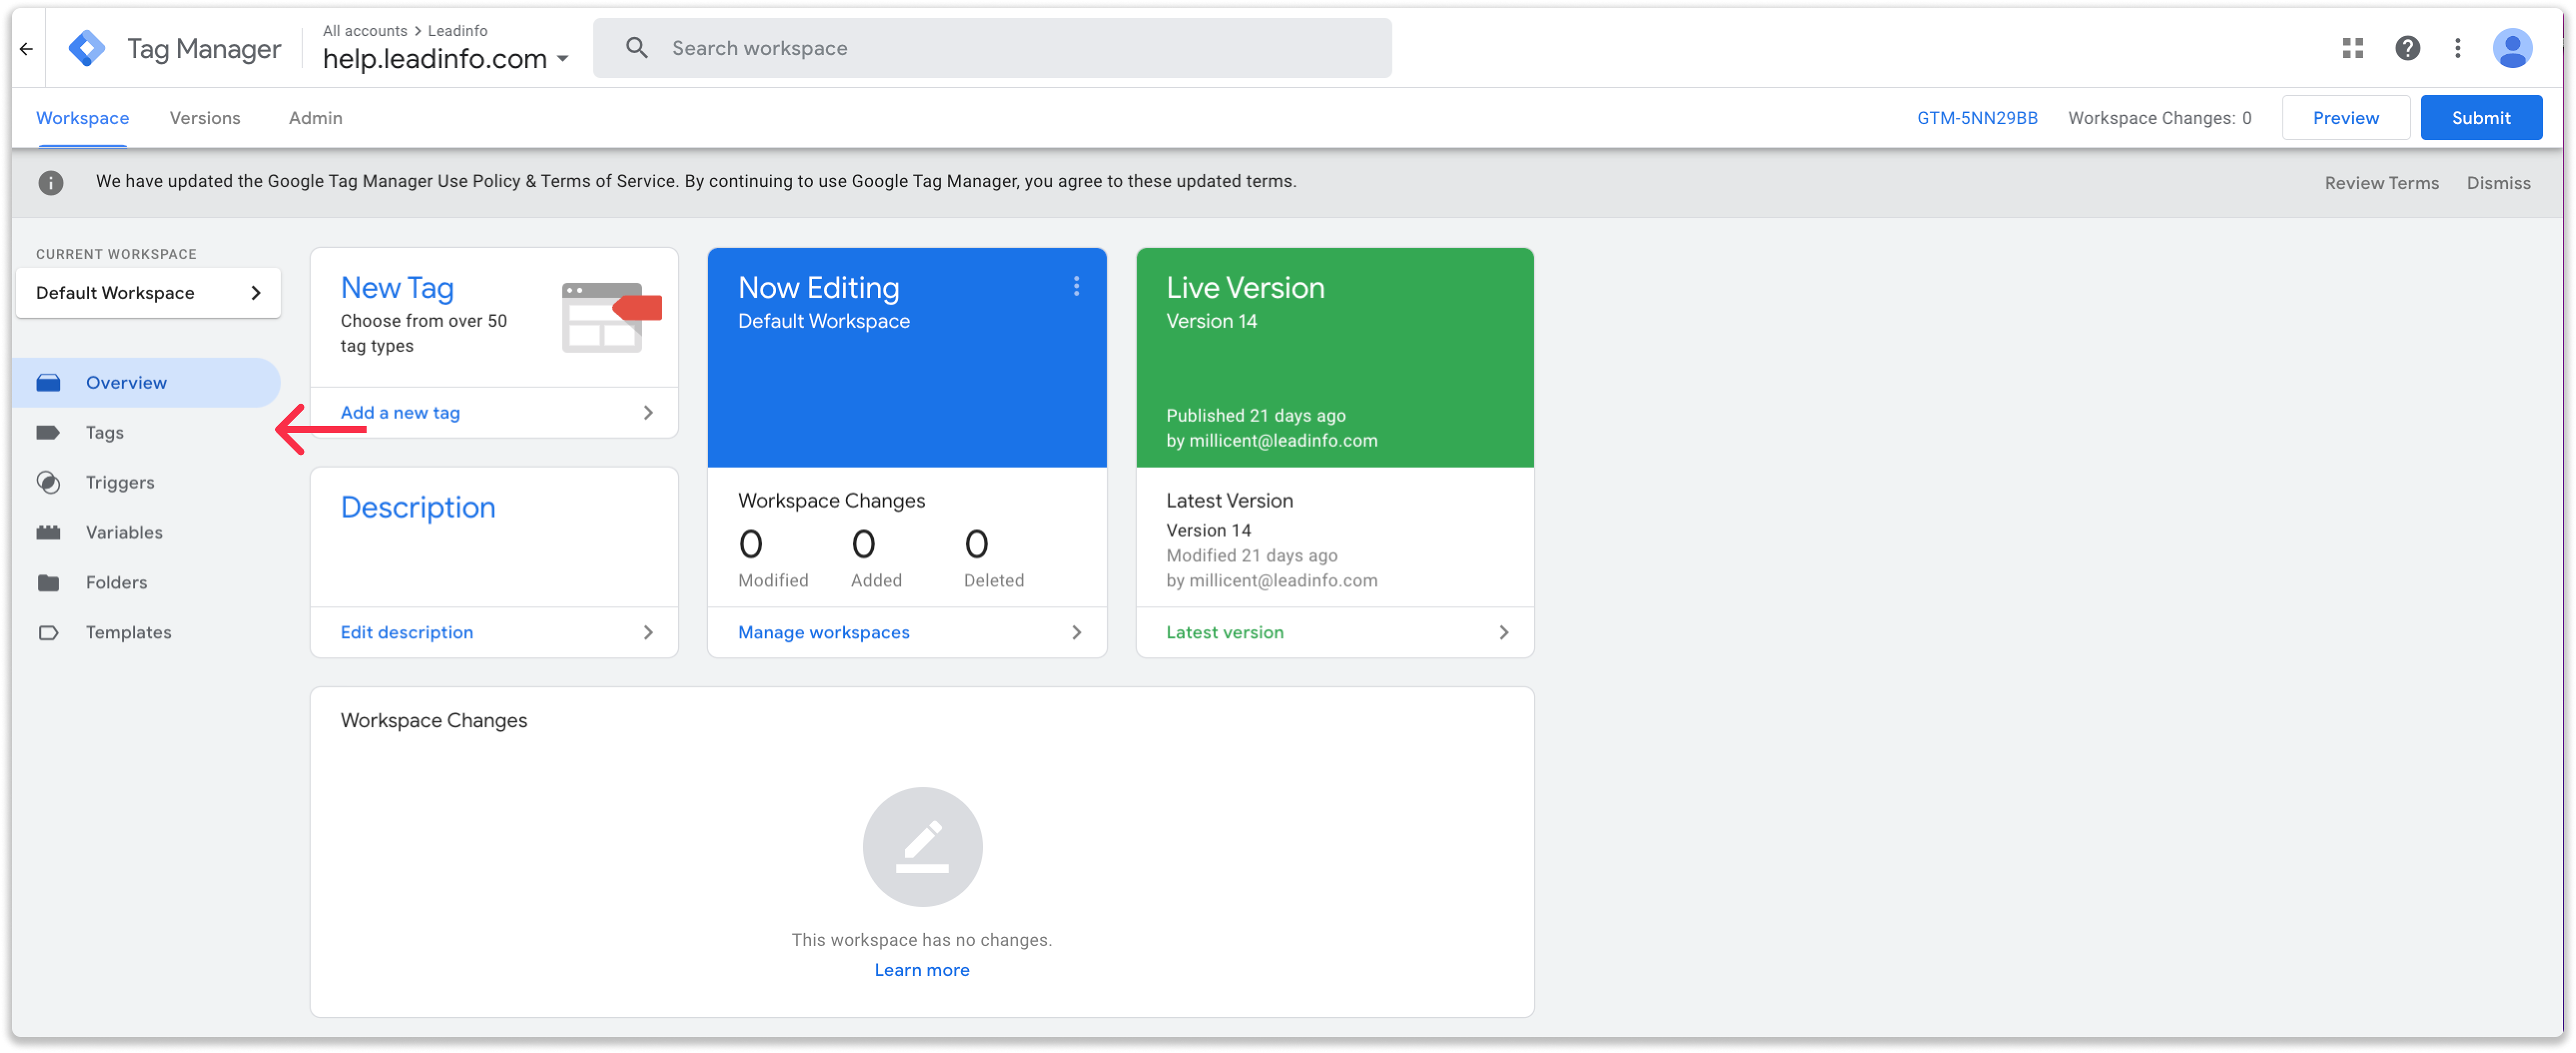Viewport: 2576px width, 1053px height.
Task: Click 'This workspace has no changes.' text
Action: [921, 940]
